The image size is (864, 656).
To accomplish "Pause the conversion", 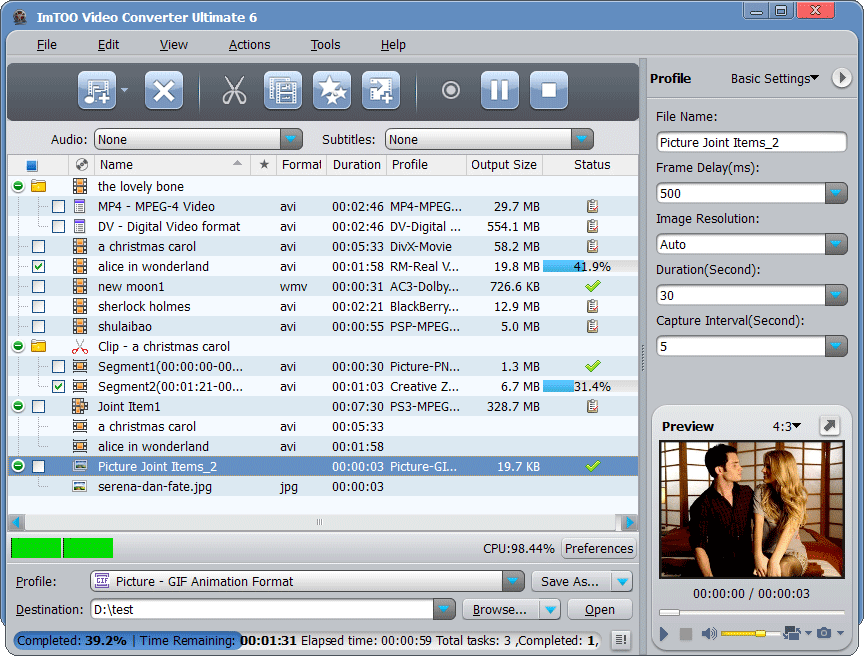I will 500,90.
